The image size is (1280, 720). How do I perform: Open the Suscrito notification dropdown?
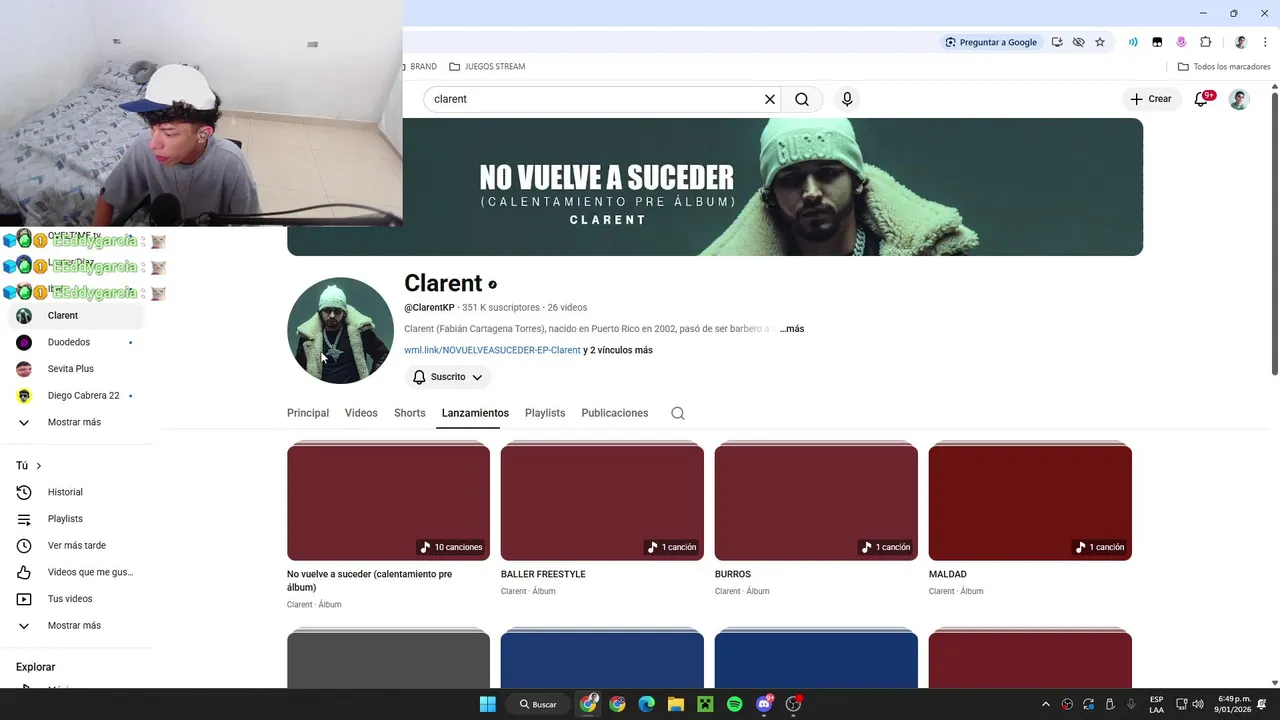448,377
